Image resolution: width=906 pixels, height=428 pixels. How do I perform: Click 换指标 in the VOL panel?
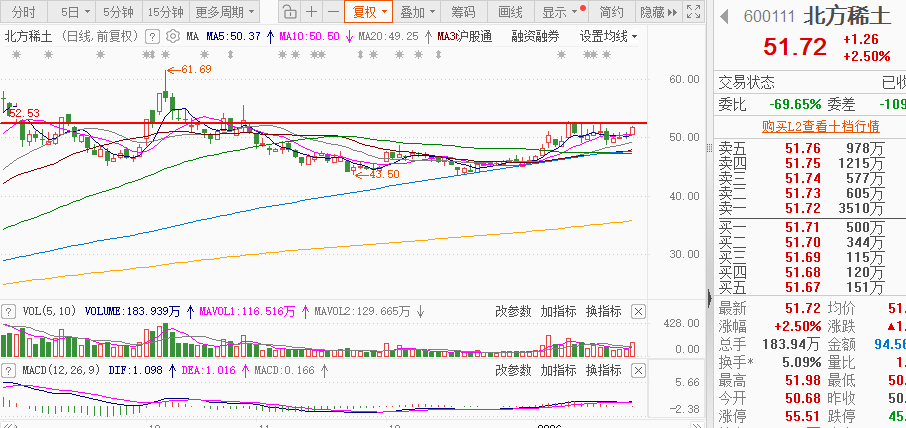tap(603, 311)
